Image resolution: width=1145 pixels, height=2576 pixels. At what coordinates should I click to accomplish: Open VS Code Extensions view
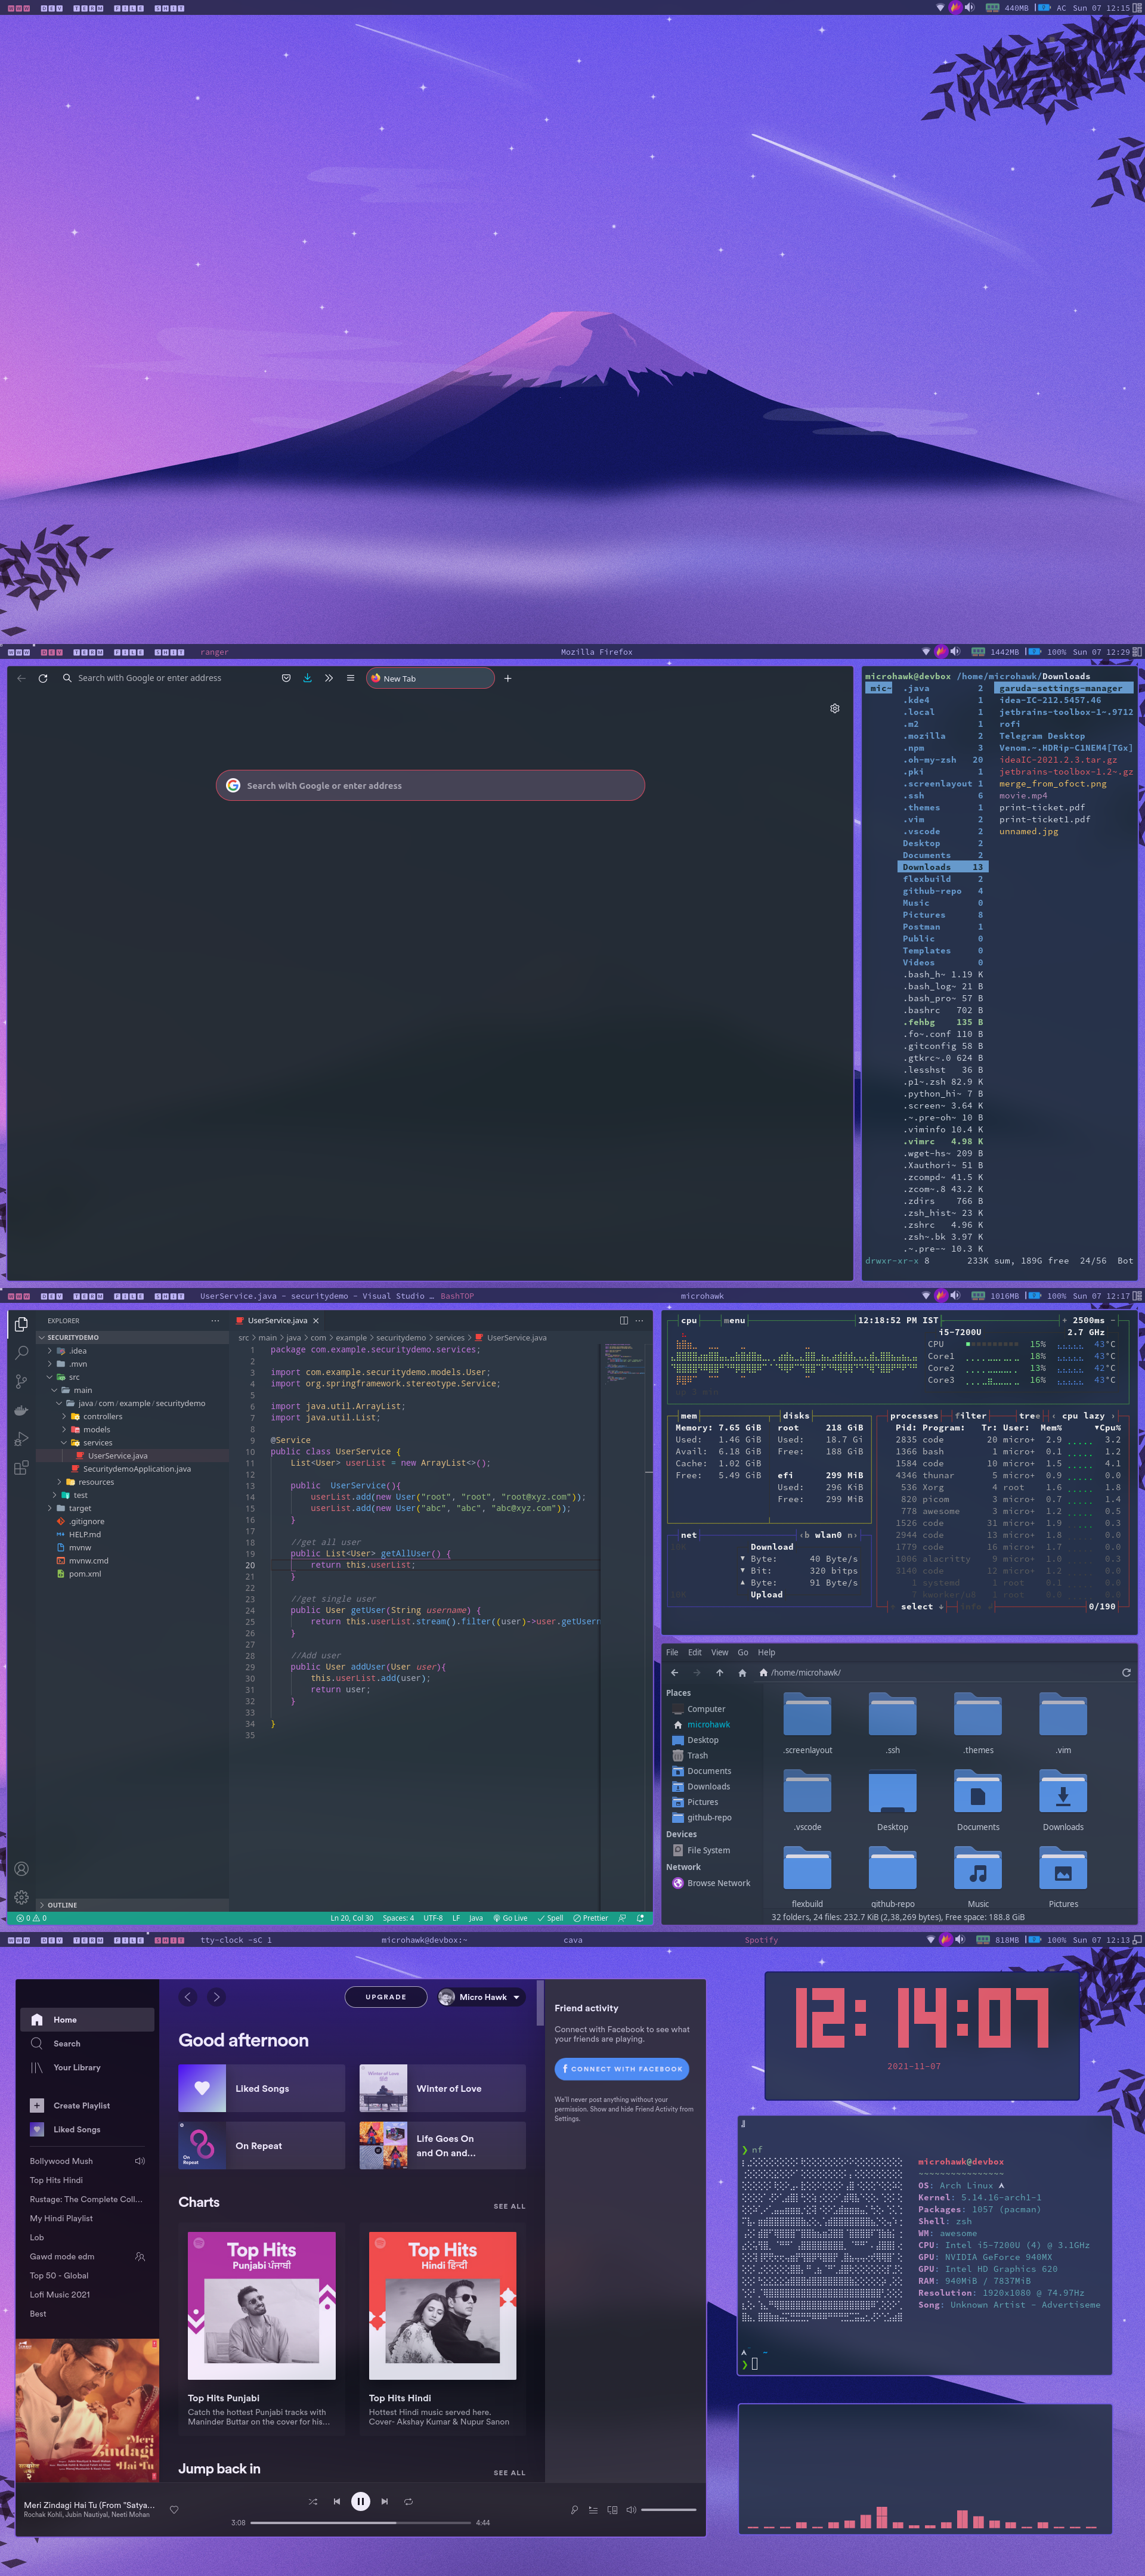pos(21,1468)
